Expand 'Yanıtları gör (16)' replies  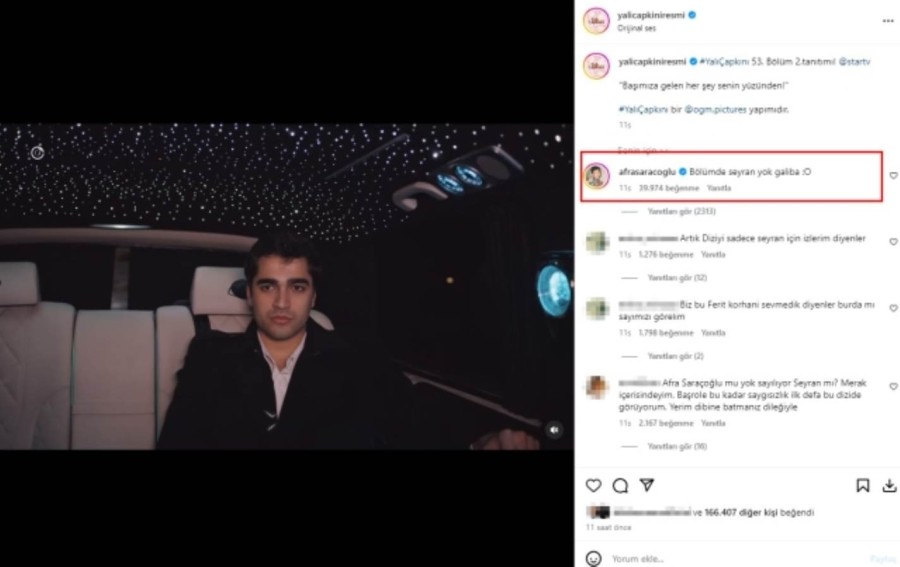[x=677, y=446]
